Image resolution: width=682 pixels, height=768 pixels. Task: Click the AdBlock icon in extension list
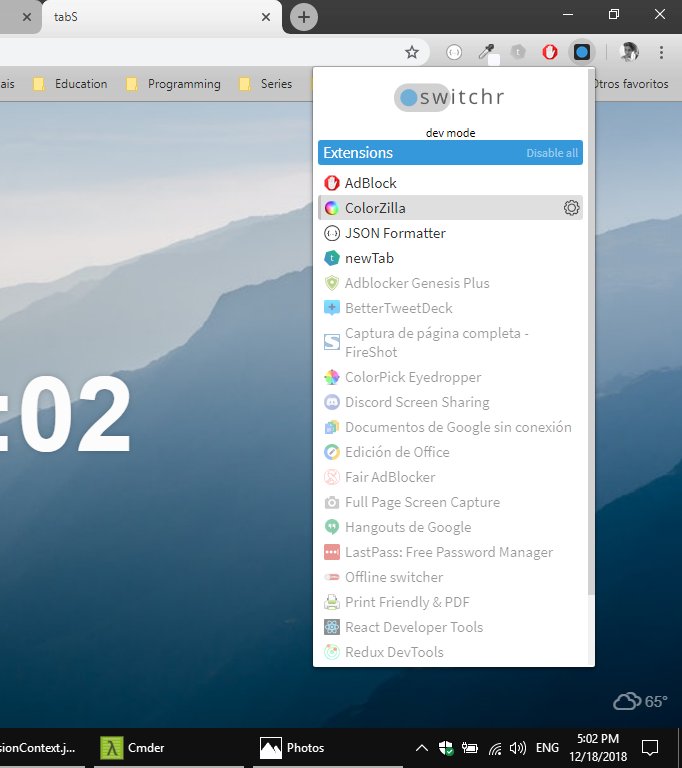point(332,183)
